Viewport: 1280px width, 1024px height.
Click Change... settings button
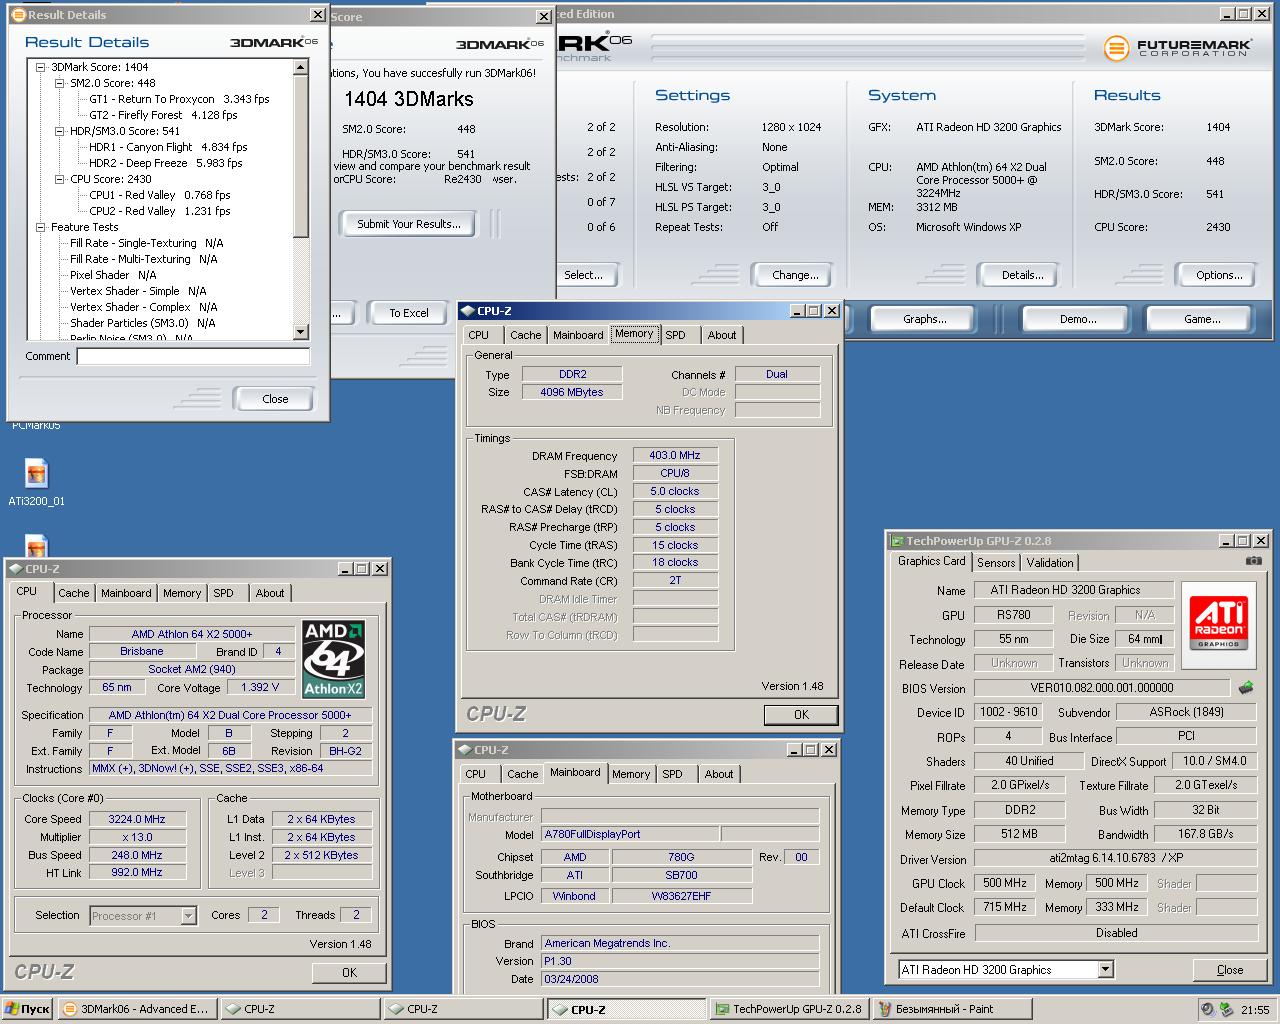tap(795, 275)
